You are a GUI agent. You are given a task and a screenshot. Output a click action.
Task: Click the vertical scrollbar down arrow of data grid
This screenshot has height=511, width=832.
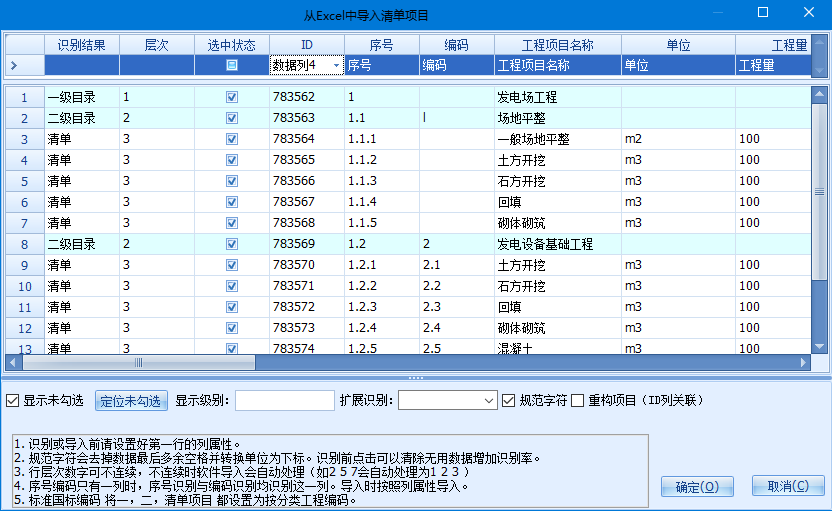819,346
